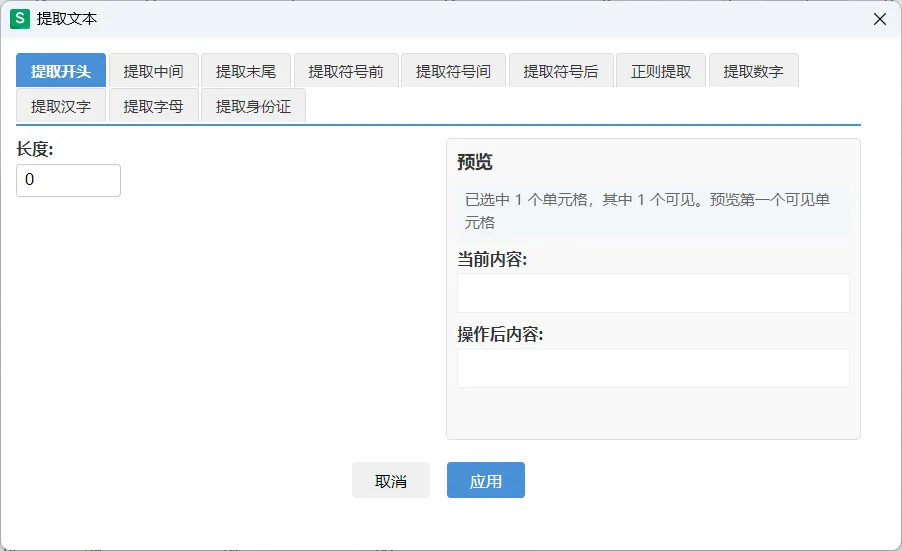Screen dimensions: 902x551
Task: Click the 提取文本 window title
Action: (x=67, y=19)
